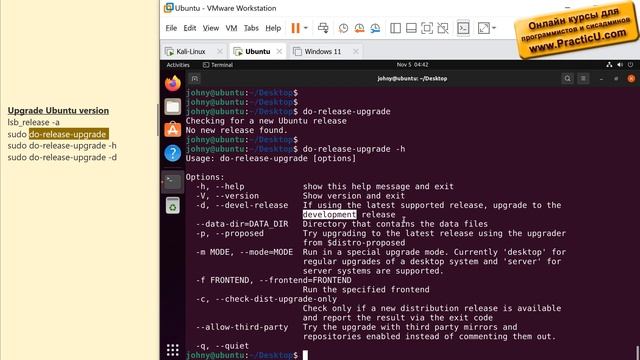Click 'No new release found.' line

[x=236, y=130]
